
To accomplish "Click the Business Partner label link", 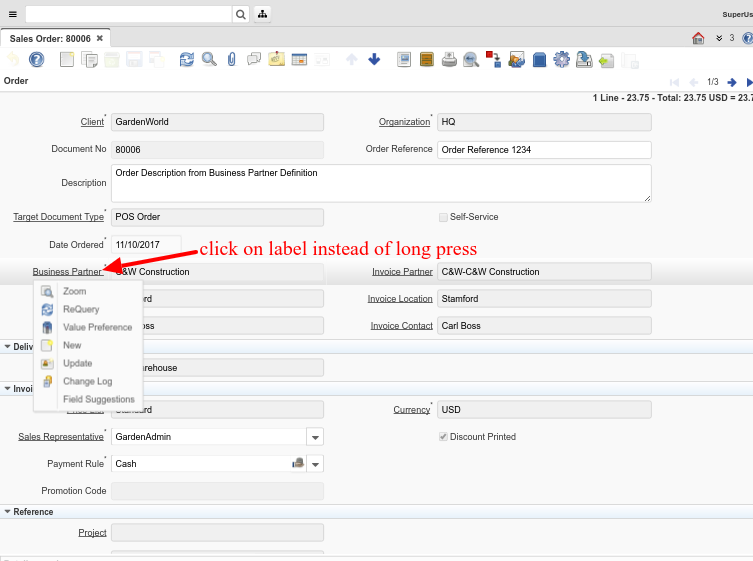I will click(x=67, y=272).
